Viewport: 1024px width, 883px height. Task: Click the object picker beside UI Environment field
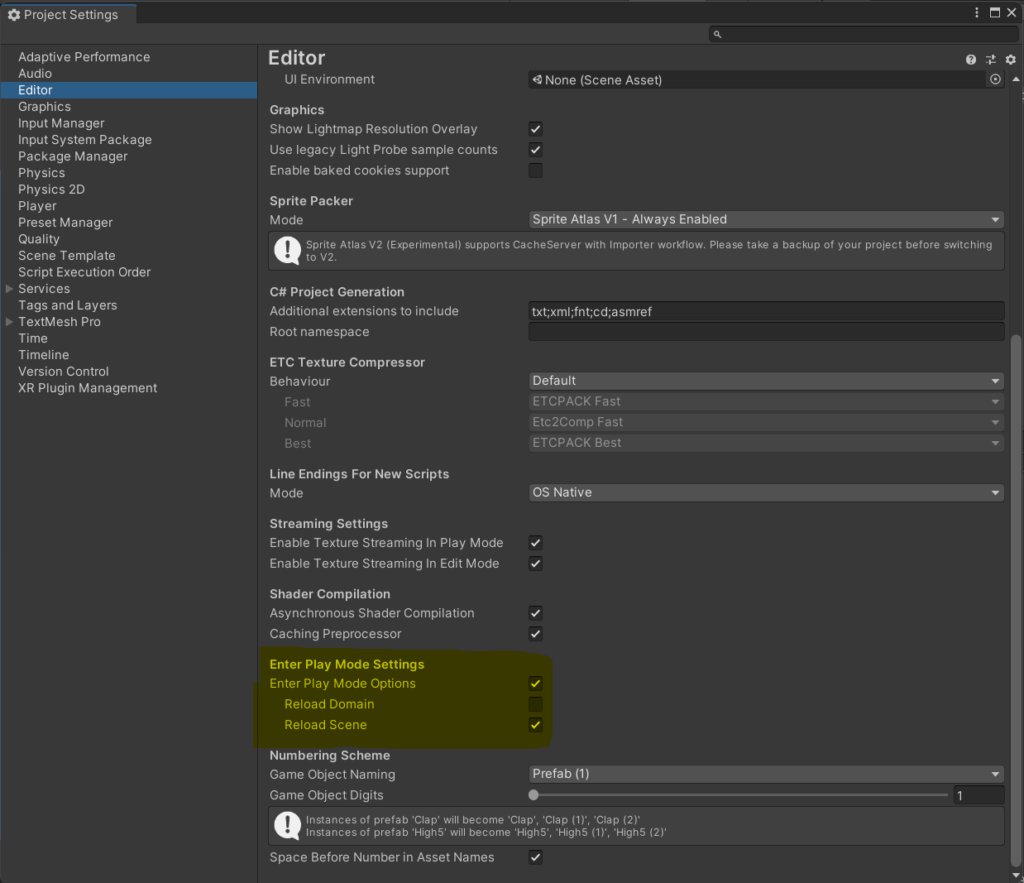(995, 79)
